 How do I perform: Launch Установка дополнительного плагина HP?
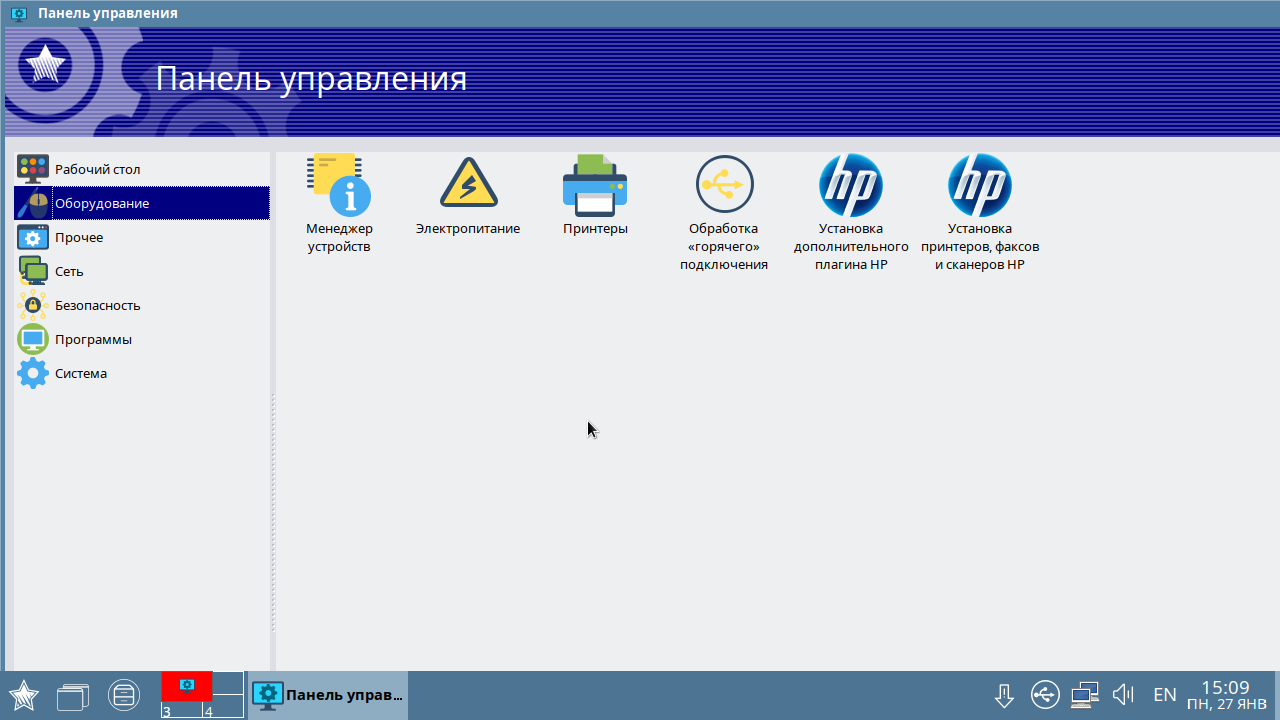(x=850, y=186)
